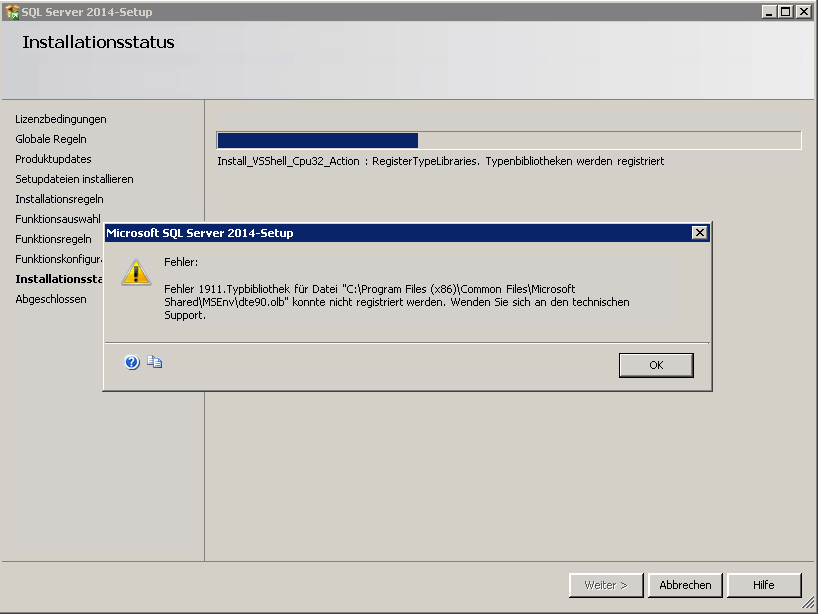Go to Produktupdates step
The height and width of the screenshot is (614, 818).
pyautogui.click(x=53, y=159)
